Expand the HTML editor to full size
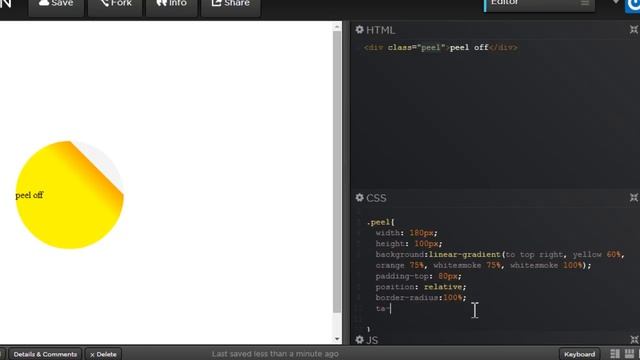The width and height of the screenshot is (640, 360). point(633,30)
